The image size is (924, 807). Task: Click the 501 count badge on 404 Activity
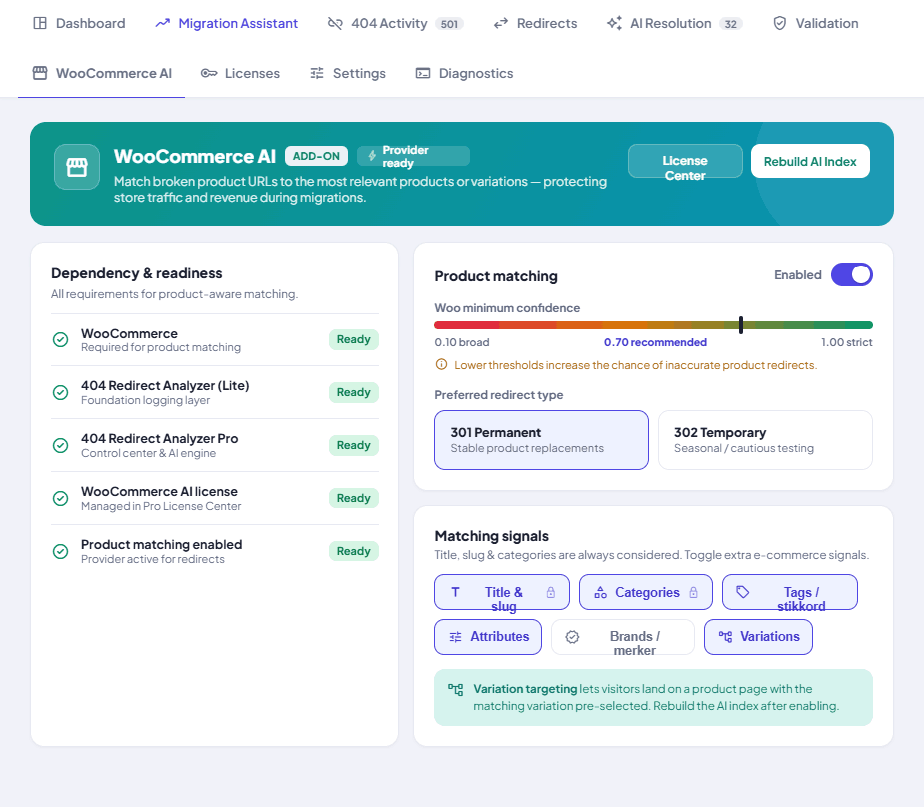tap(449, 24)
